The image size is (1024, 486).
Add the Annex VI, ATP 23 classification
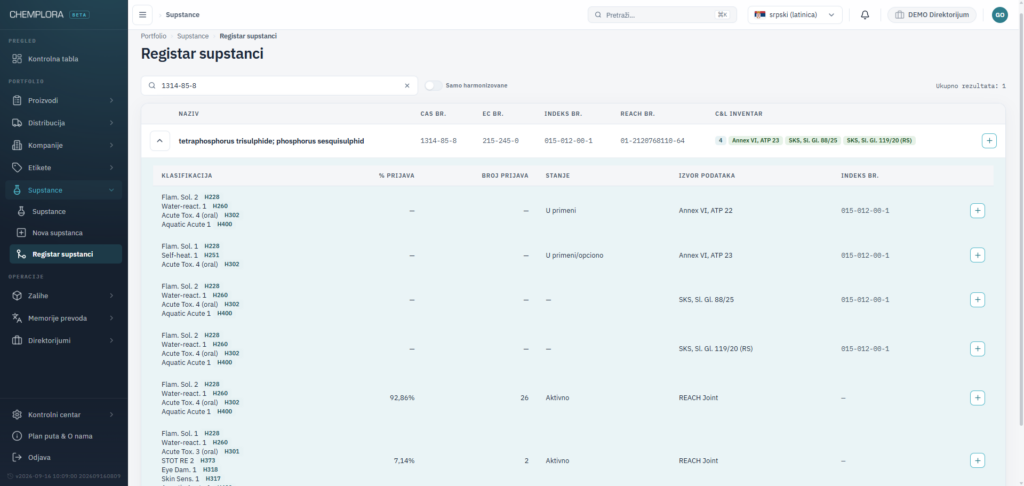tap(977, 255)
